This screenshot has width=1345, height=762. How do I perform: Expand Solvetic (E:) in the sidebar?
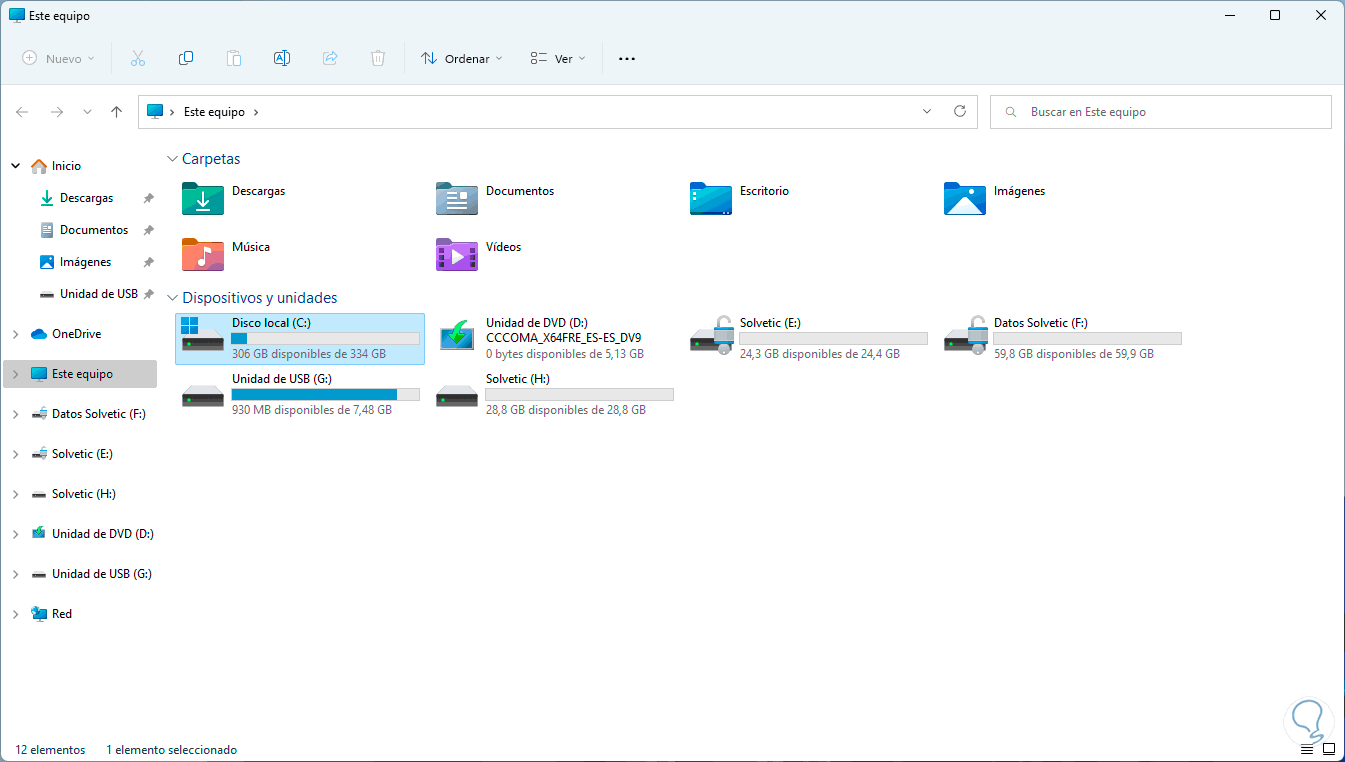click(x=15, y=454)
